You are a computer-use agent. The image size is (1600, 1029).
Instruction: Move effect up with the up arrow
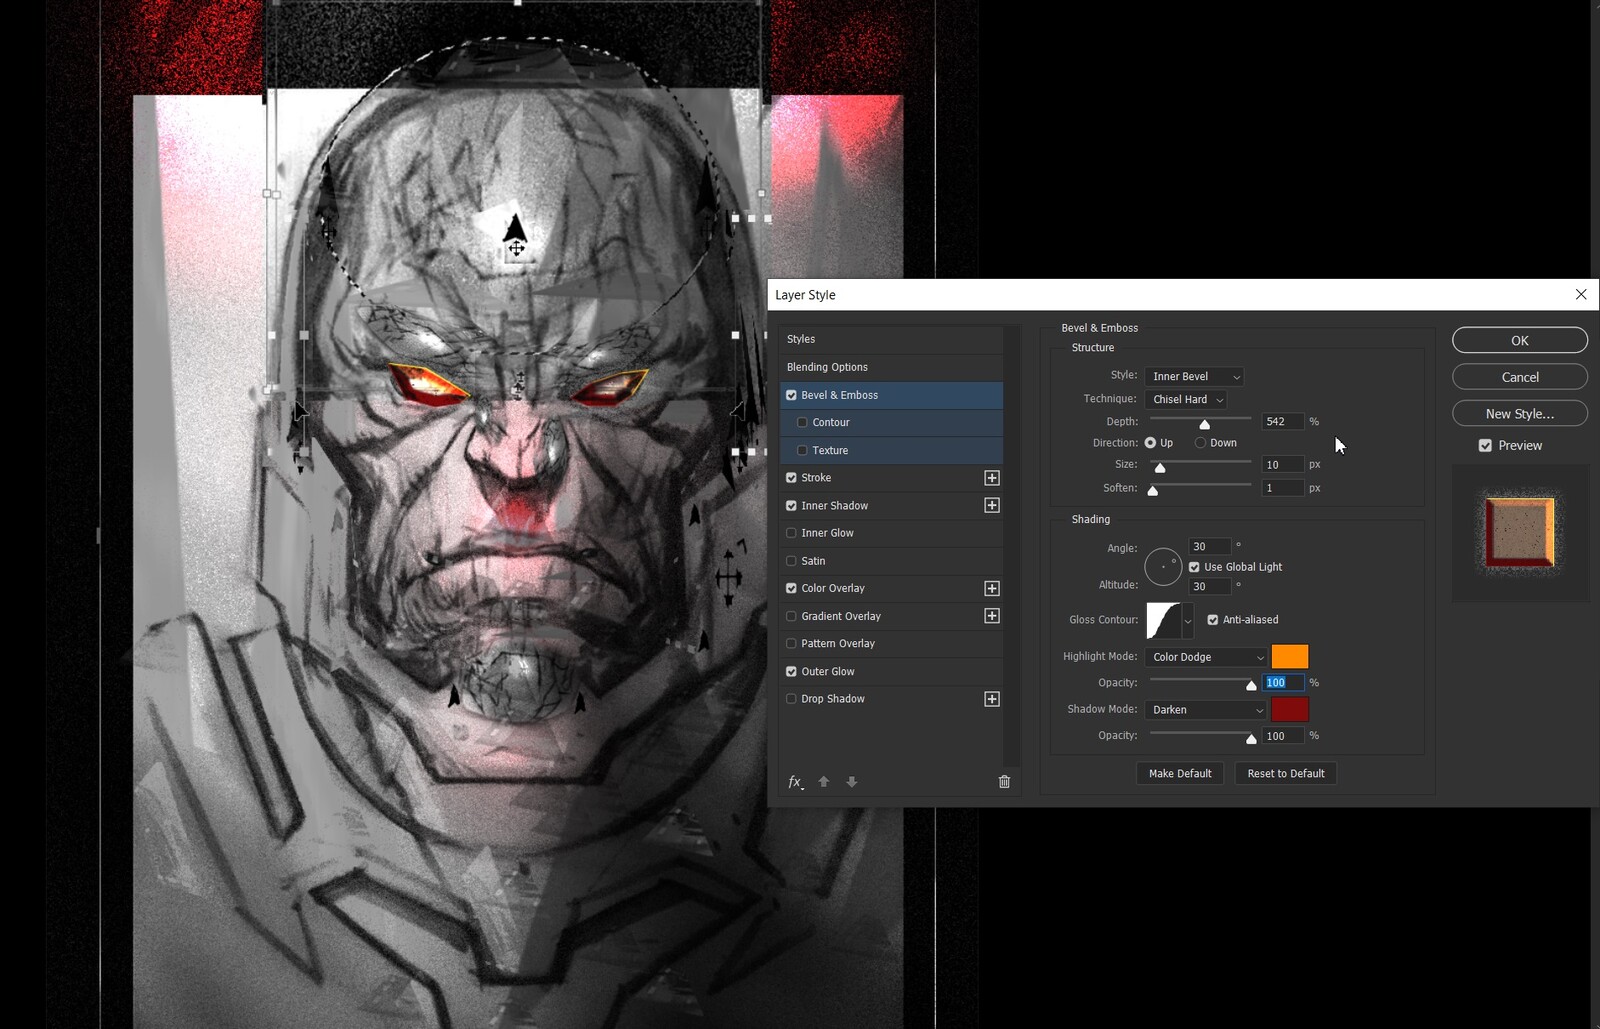coord(824,782)
